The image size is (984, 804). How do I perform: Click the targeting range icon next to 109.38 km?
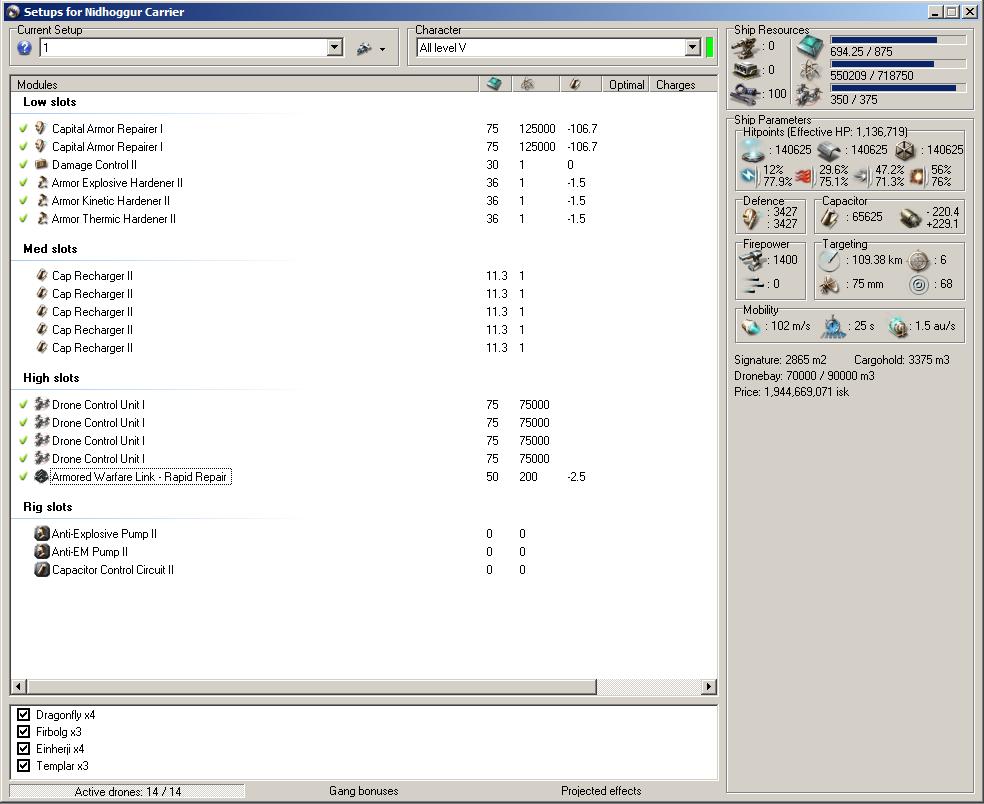[830, 260]
